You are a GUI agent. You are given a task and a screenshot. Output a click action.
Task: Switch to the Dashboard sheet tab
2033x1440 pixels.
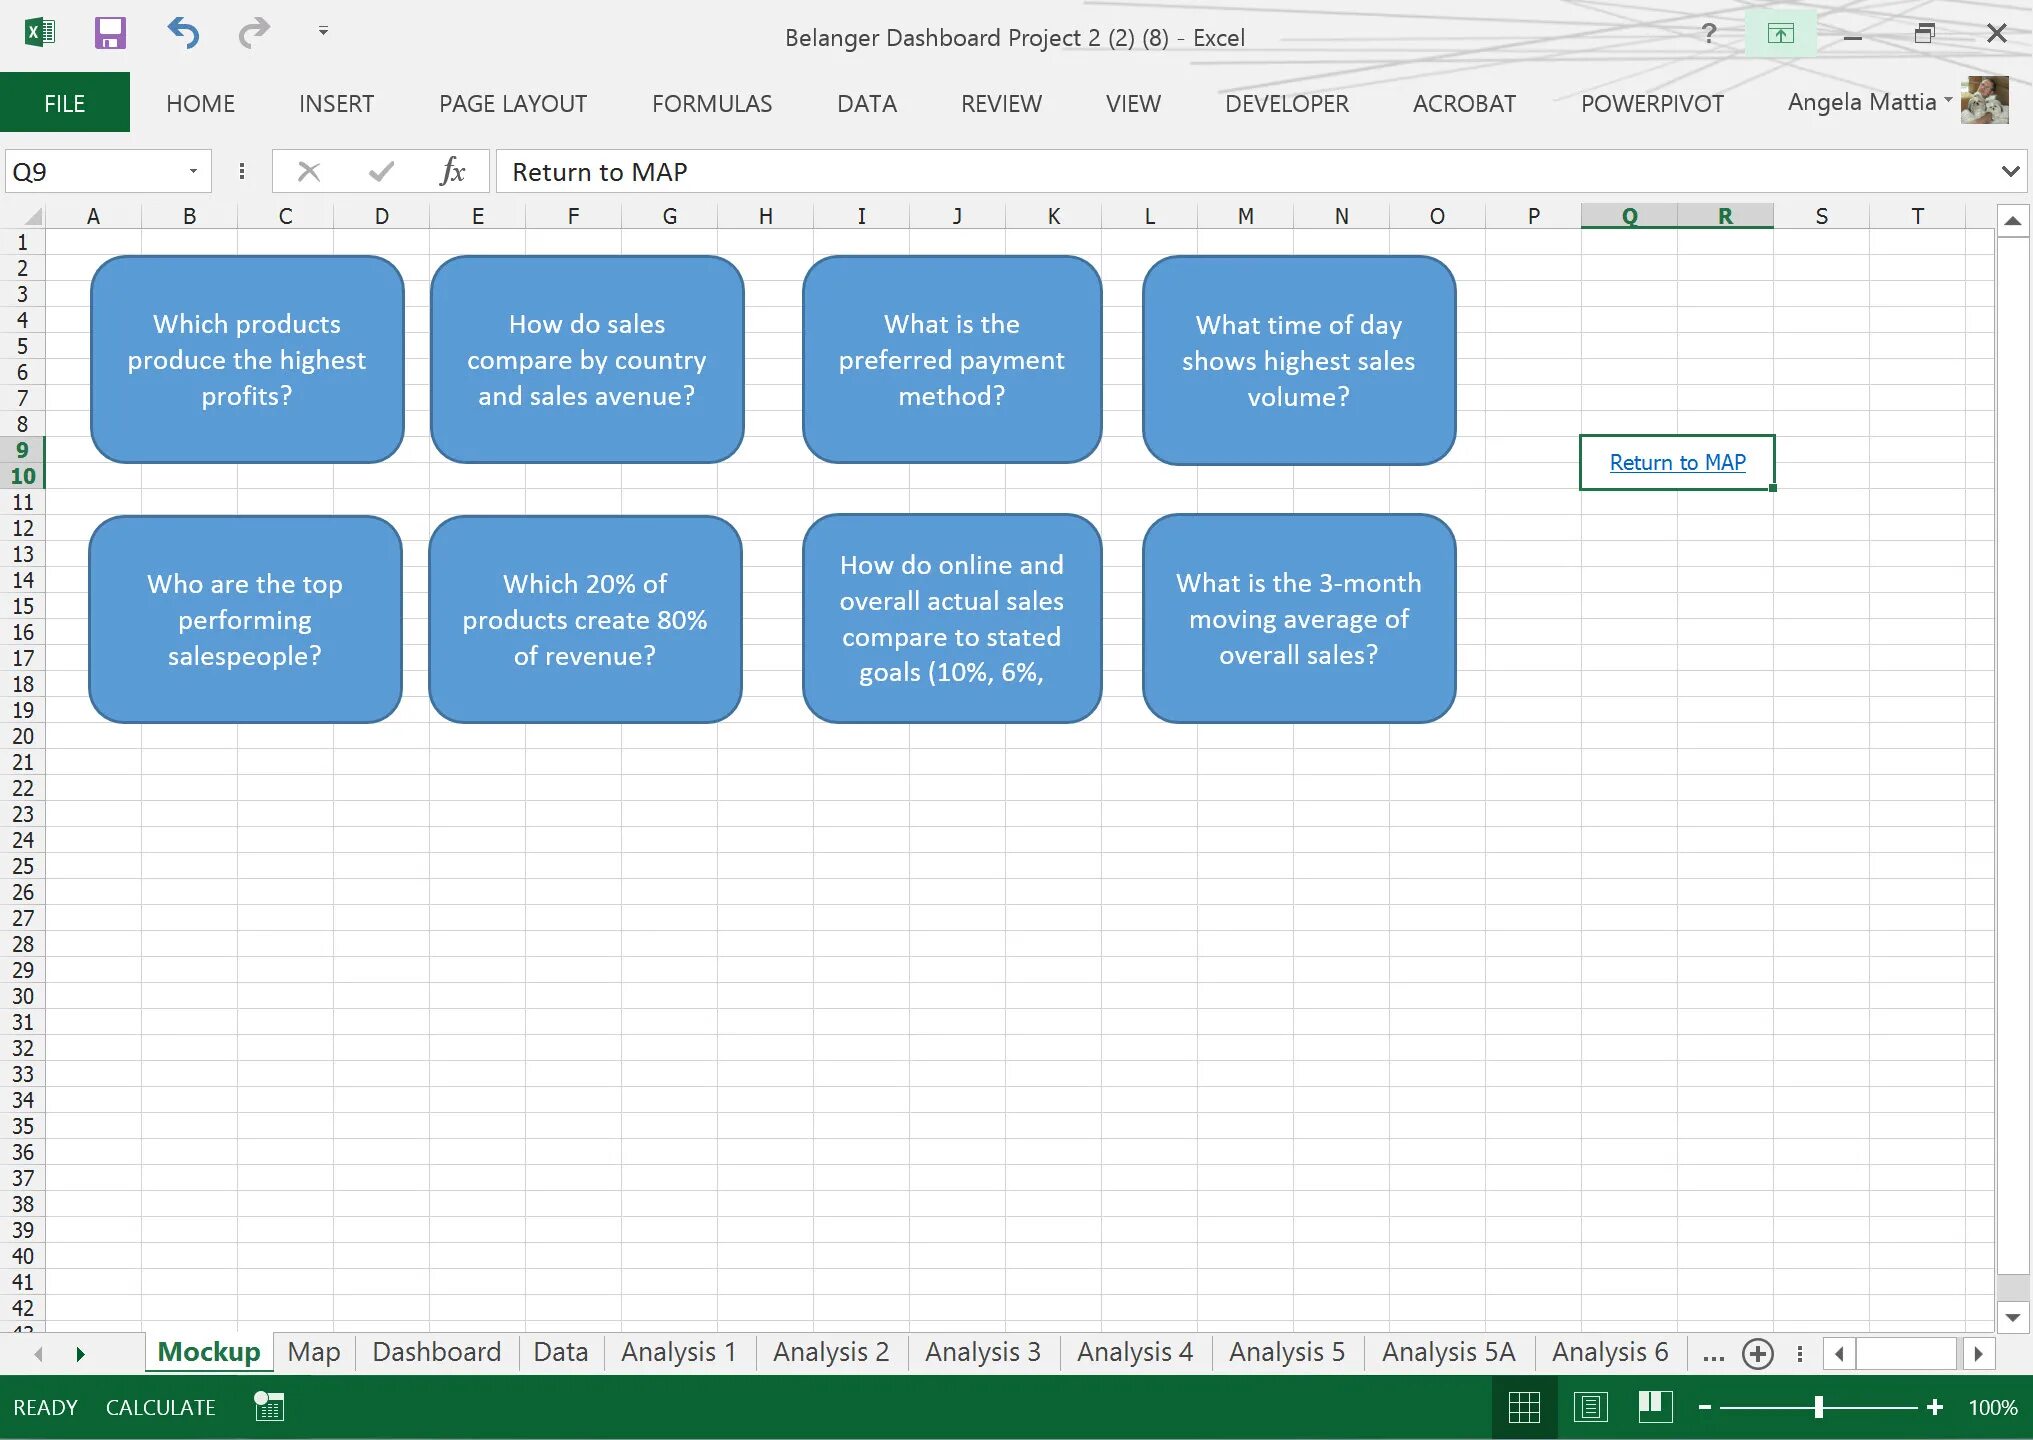436,1352
